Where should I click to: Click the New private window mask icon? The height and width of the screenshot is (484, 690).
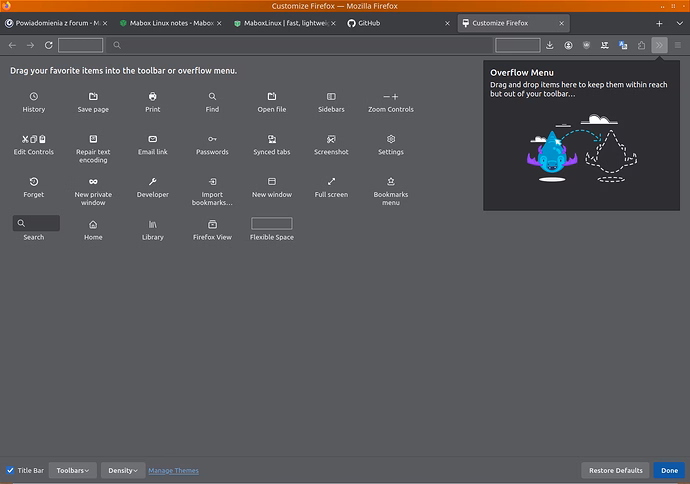(93, 182)
